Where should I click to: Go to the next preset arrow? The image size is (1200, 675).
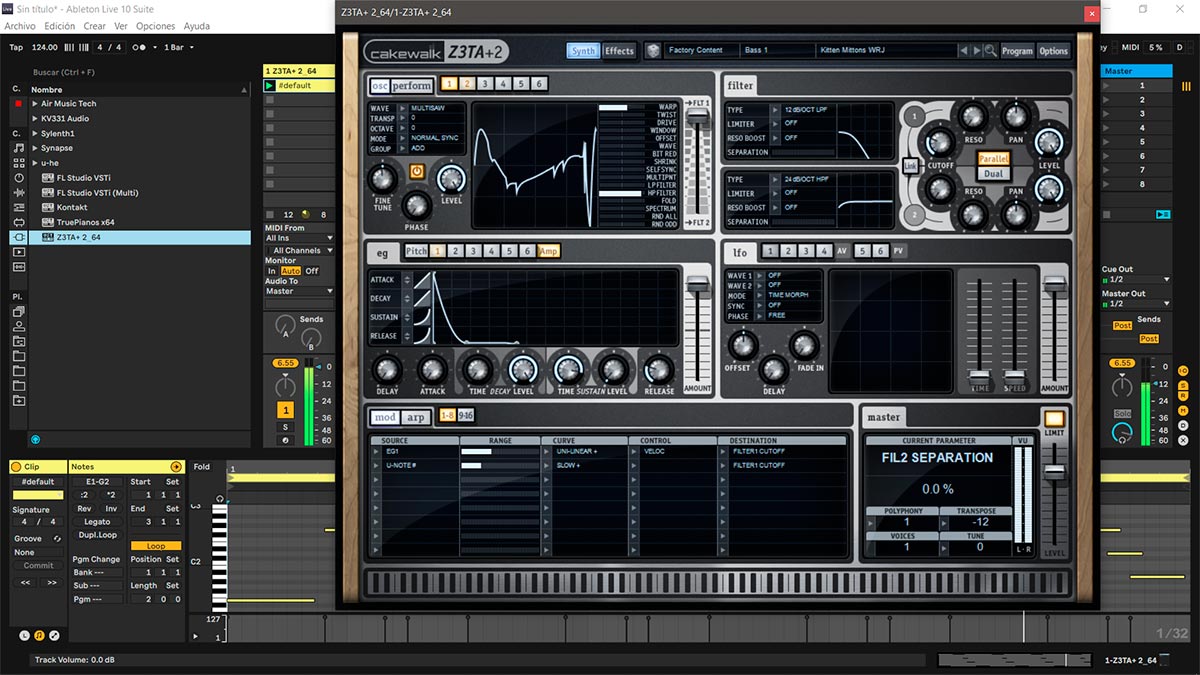click(x=977, y=50)
